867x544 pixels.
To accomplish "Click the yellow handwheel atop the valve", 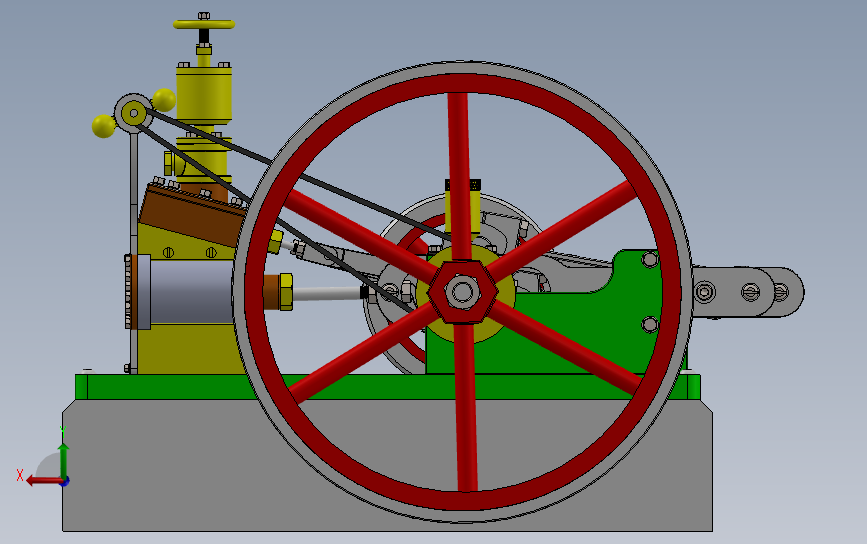I will point(204,24).
